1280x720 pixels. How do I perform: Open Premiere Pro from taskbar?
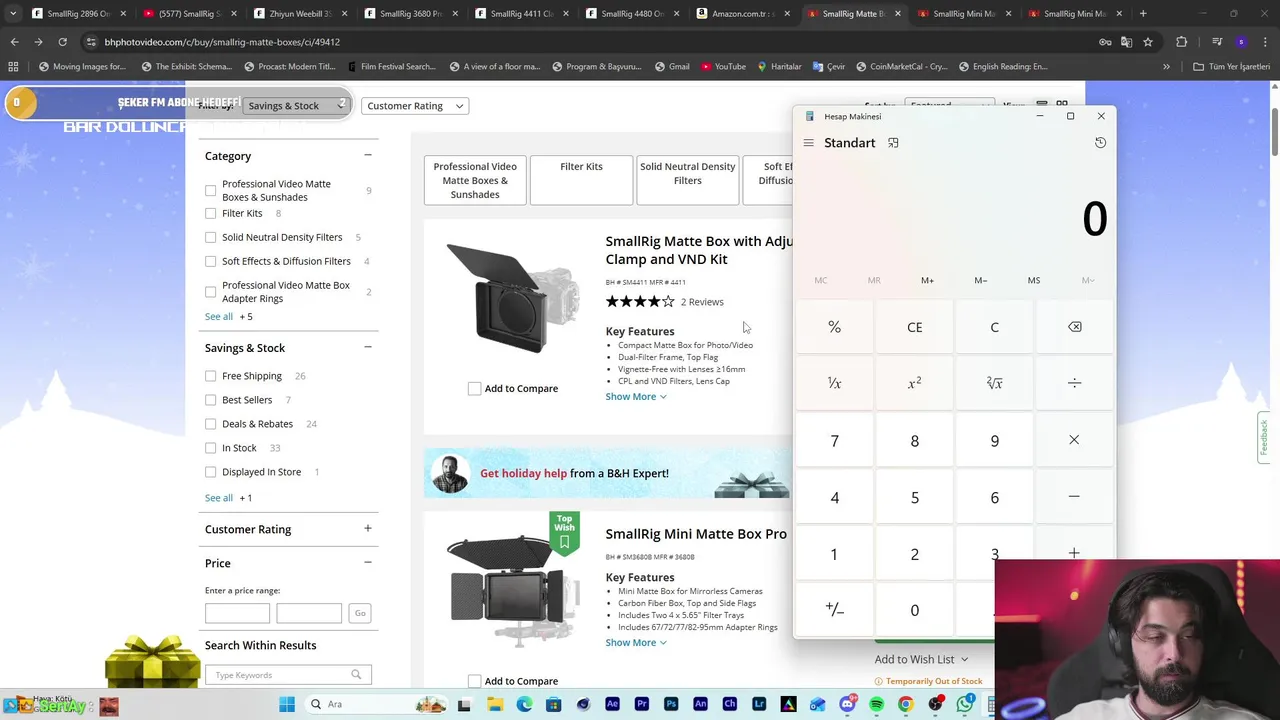[x=642, y=704]
